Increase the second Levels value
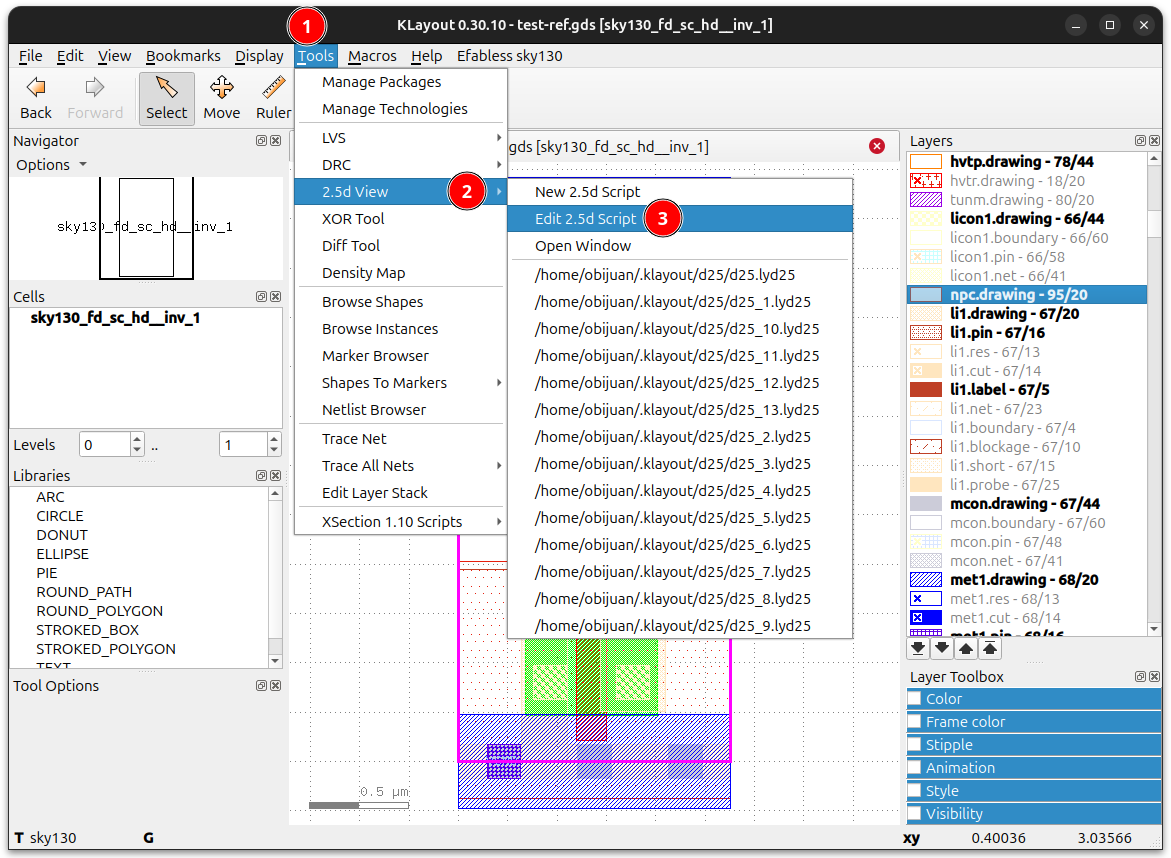This screenshot has height=858, width=1171. coord(274,439)
